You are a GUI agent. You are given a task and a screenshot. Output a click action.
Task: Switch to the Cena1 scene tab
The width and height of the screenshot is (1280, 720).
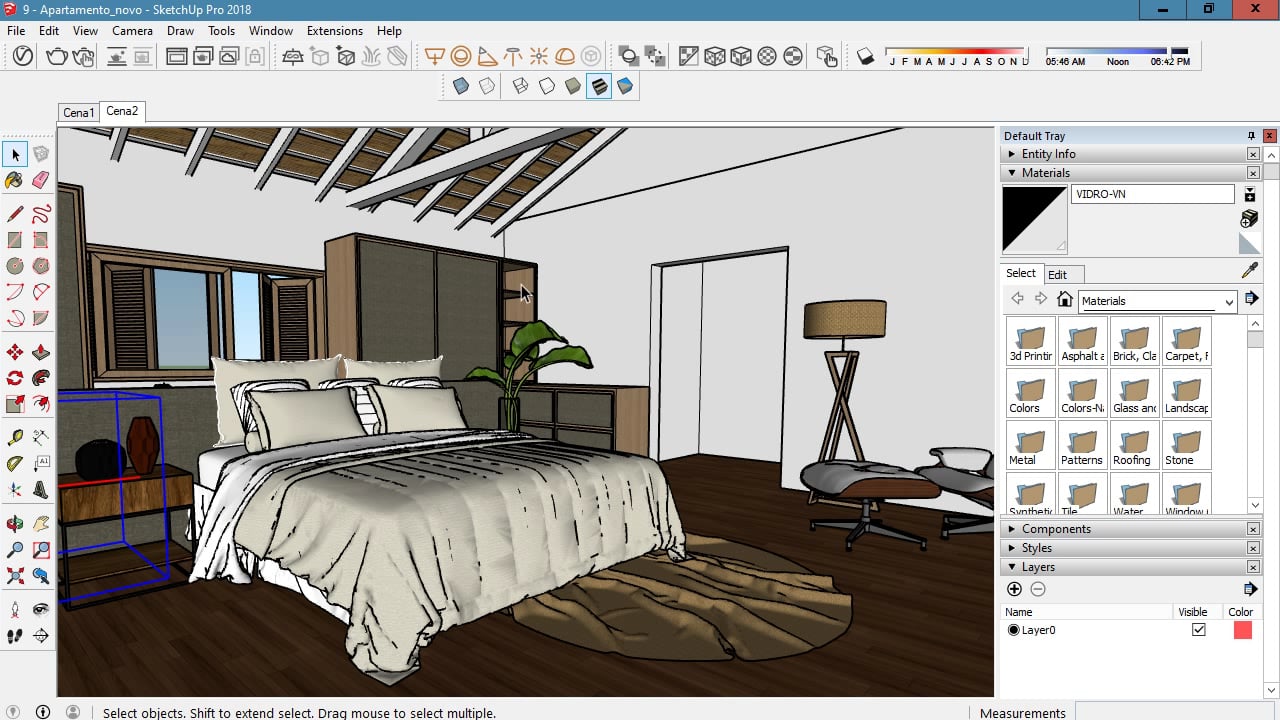78,112
